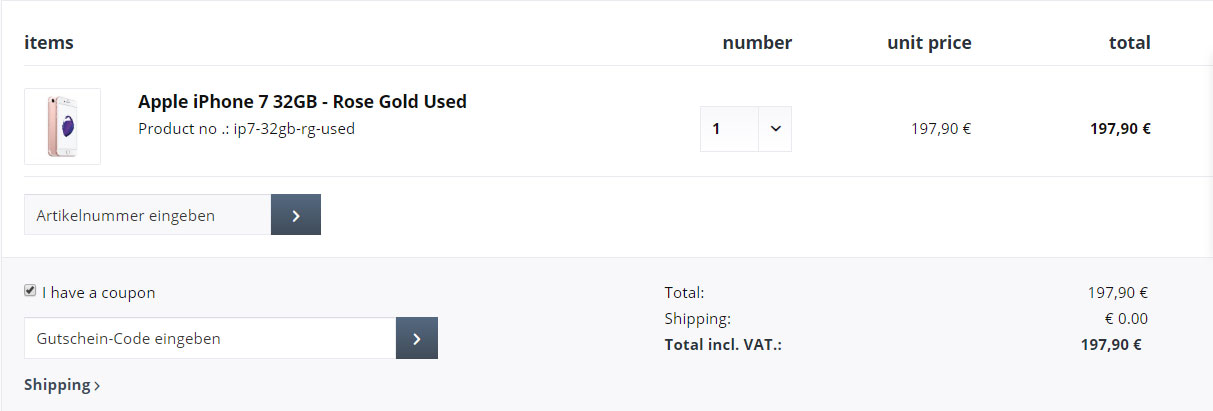Open the Apple iPhone 7 32GB product link
This screenshot has height=411, width=1213.
click(x=302, y=102)
